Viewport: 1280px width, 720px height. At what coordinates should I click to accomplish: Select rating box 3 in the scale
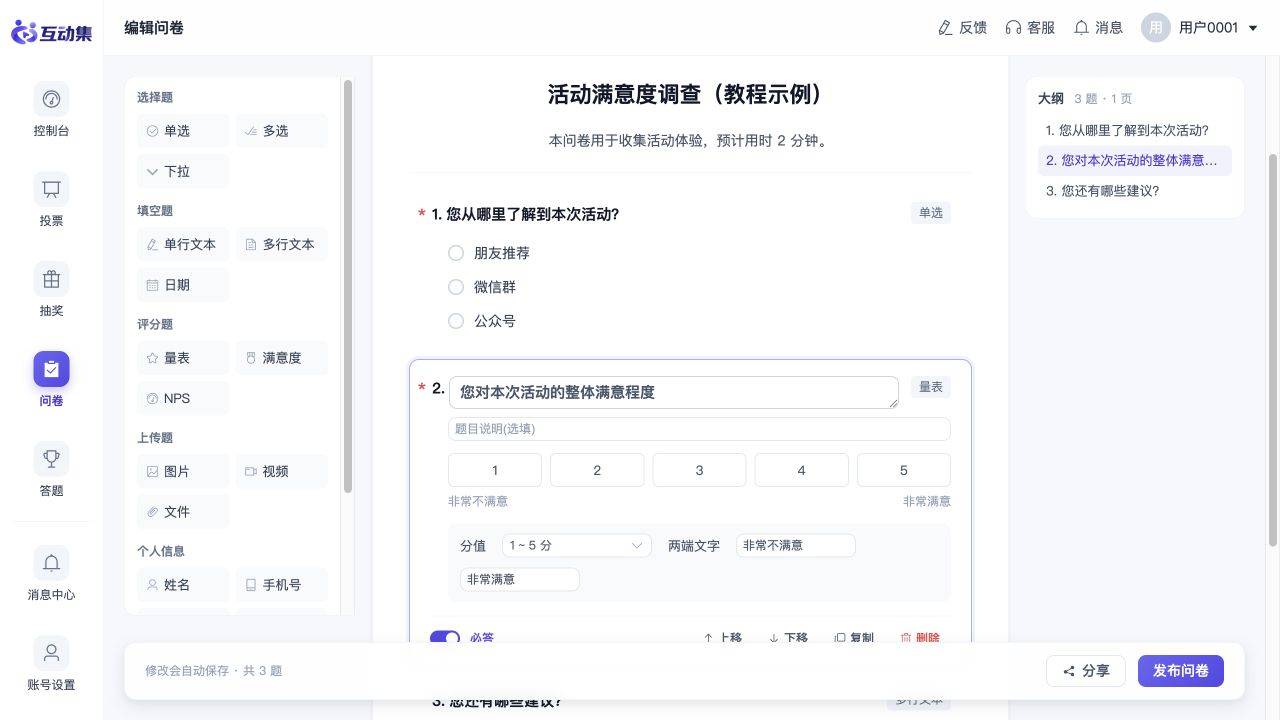(x=699, y=470)
